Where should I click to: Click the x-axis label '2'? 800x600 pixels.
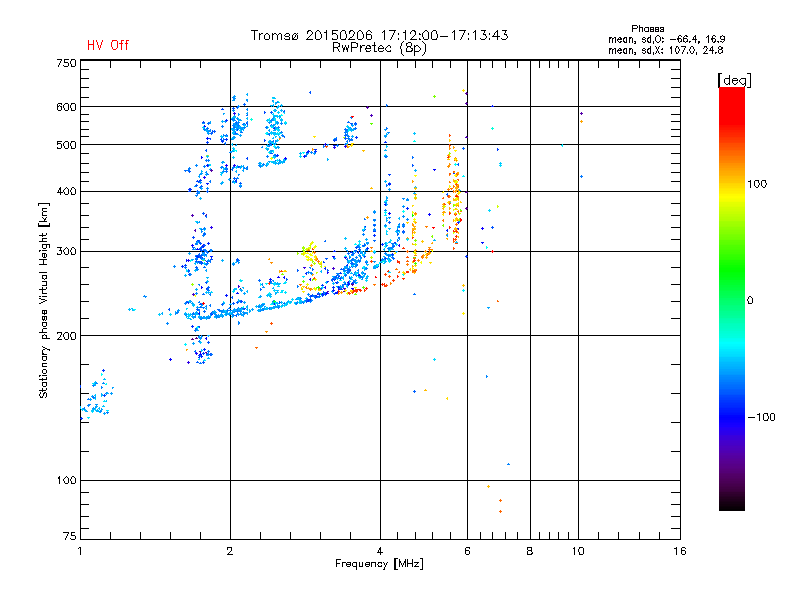[230, 551]
